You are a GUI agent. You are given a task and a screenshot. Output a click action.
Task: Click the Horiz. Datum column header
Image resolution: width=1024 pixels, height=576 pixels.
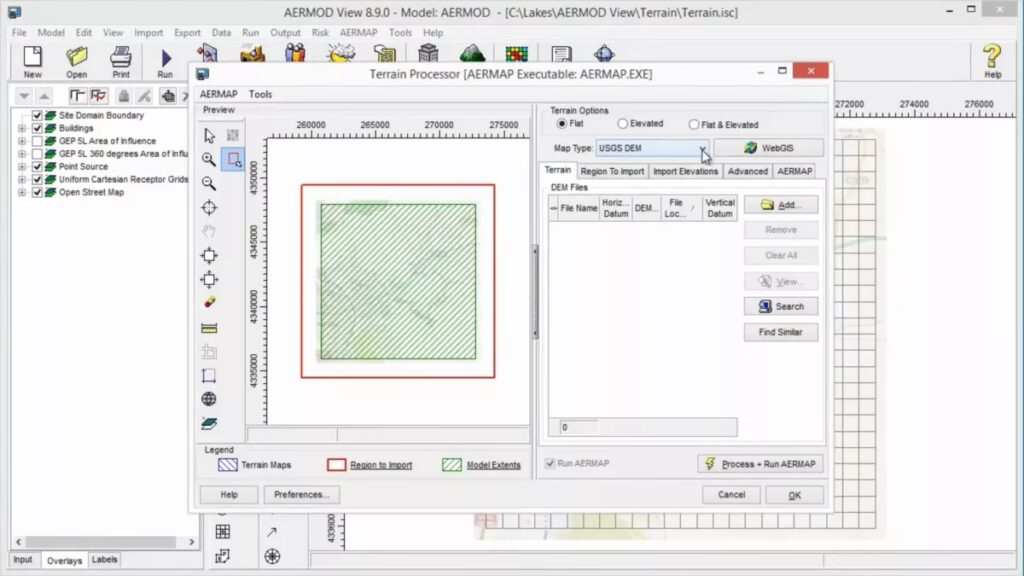[x=616, y=208]
